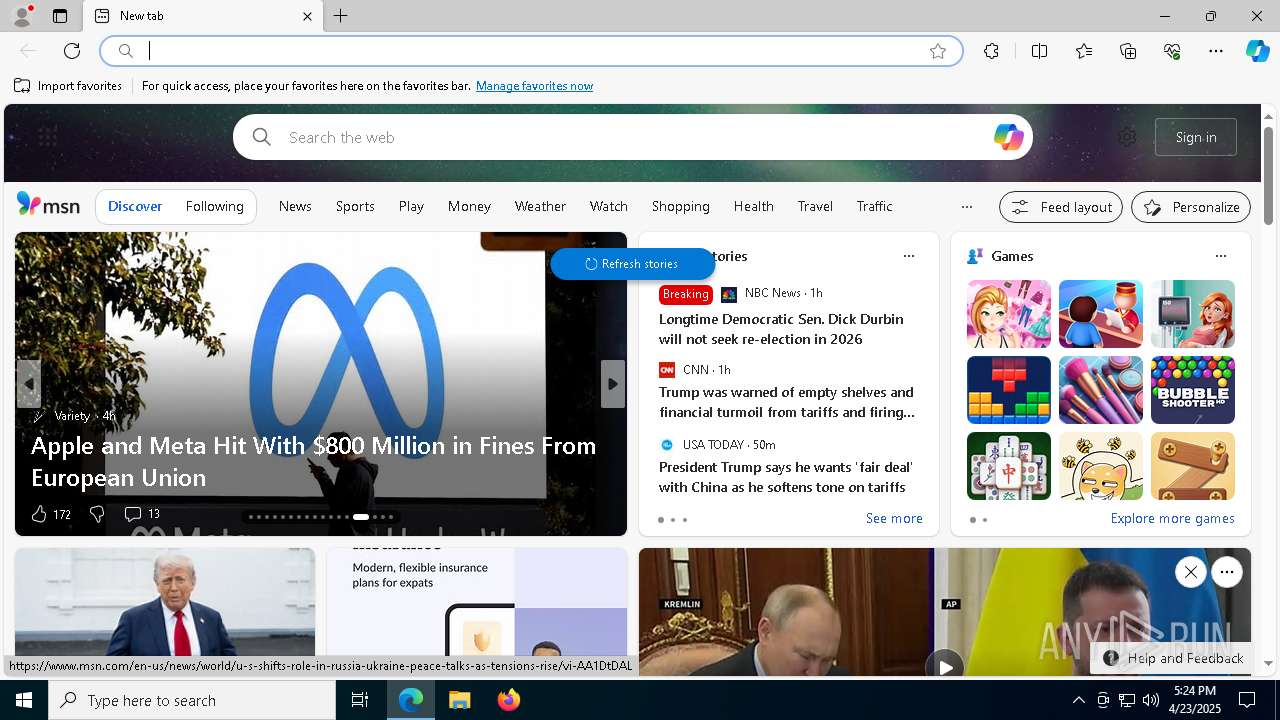Image resolution: width=1280 pixels, height=720 pixels.
Task: Go to msn logo home
Action: (48, 205)
